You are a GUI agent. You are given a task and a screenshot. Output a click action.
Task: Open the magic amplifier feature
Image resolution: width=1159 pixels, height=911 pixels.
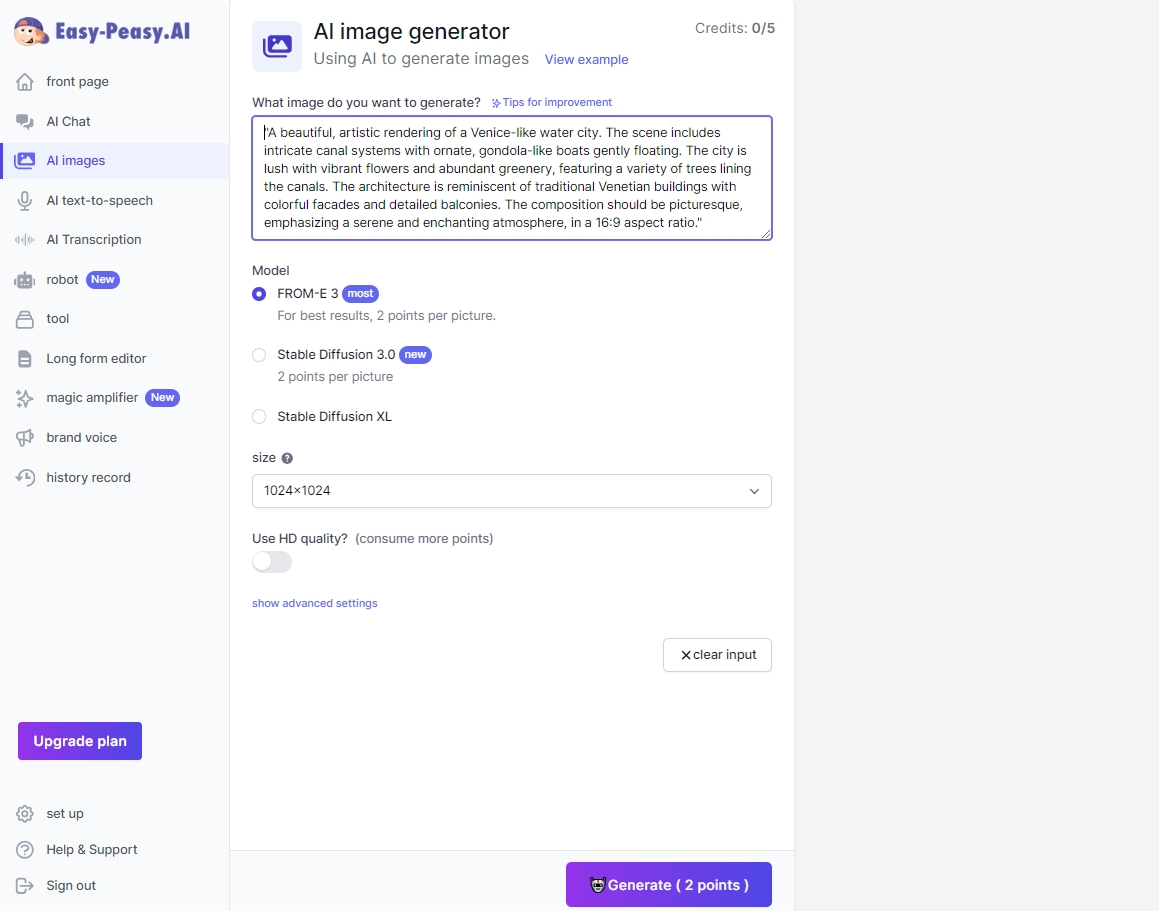point(92,397)
